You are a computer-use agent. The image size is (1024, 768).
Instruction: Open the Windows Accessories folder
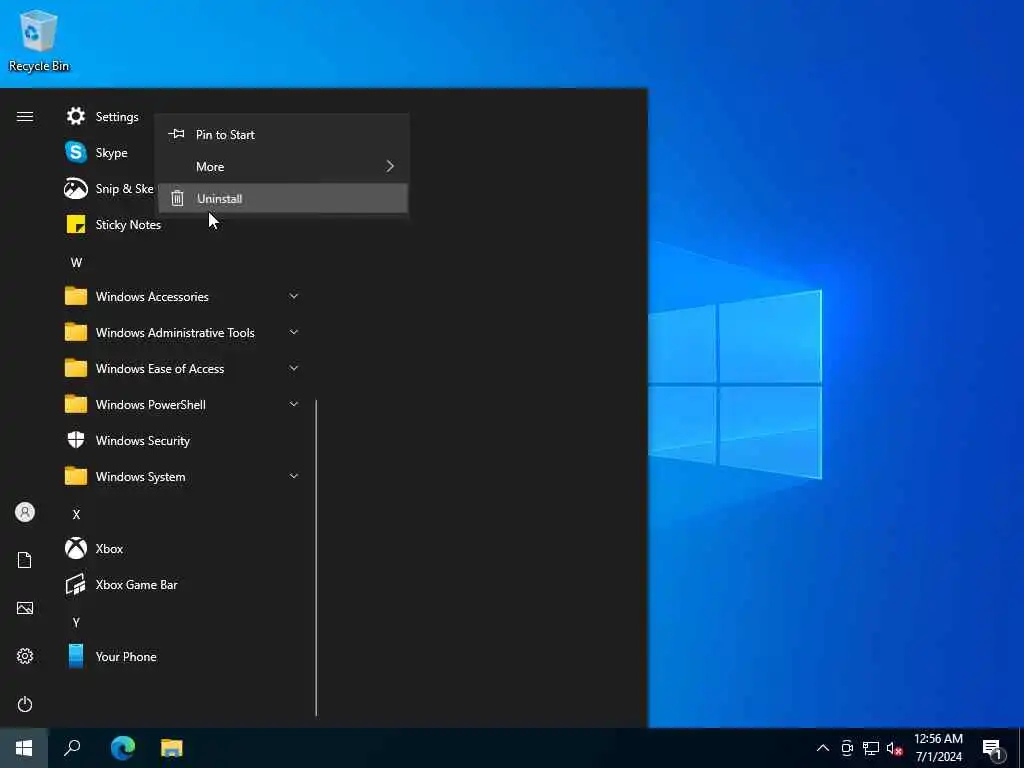[x=76, y=296]
